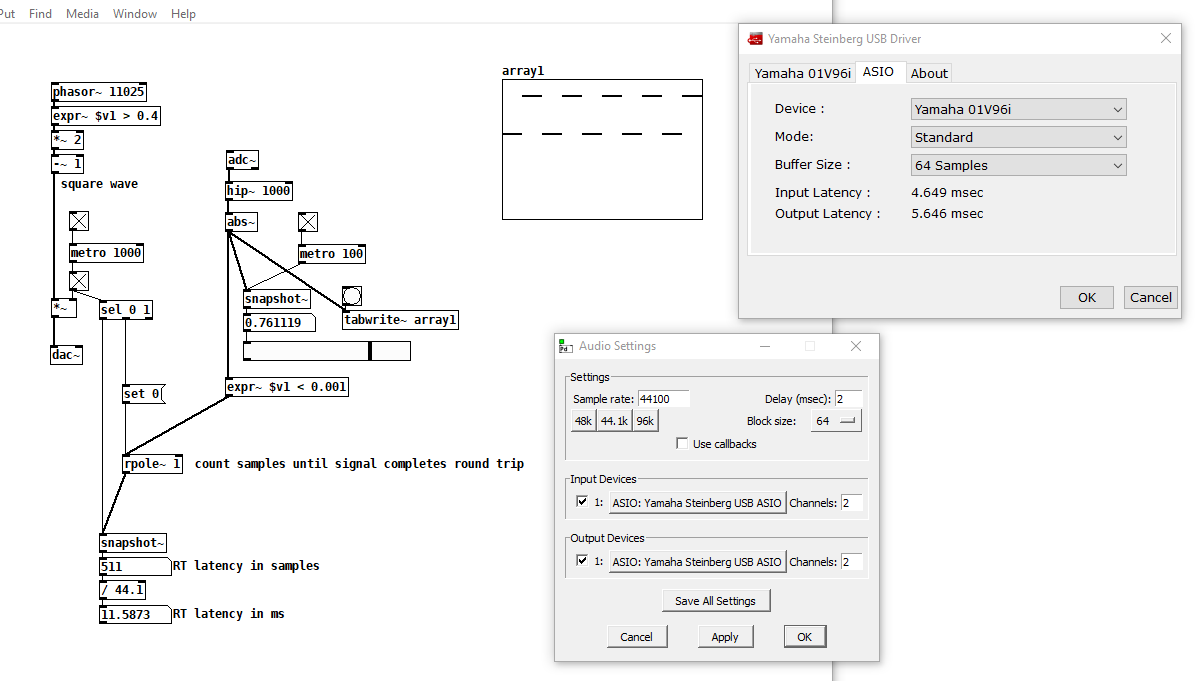The height and width of the screenshot is (681, 1197).
Task: Select snapshot~ object above the 511 box
Action: pos(133,543)
